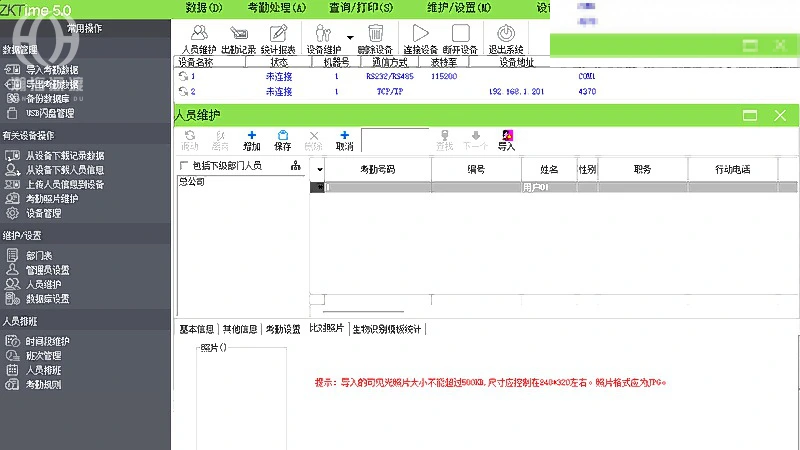This screenshot has height=450, width=800.
Task: Click 增加 plus icon in 人员维护
Action: [x=252, y=141]
